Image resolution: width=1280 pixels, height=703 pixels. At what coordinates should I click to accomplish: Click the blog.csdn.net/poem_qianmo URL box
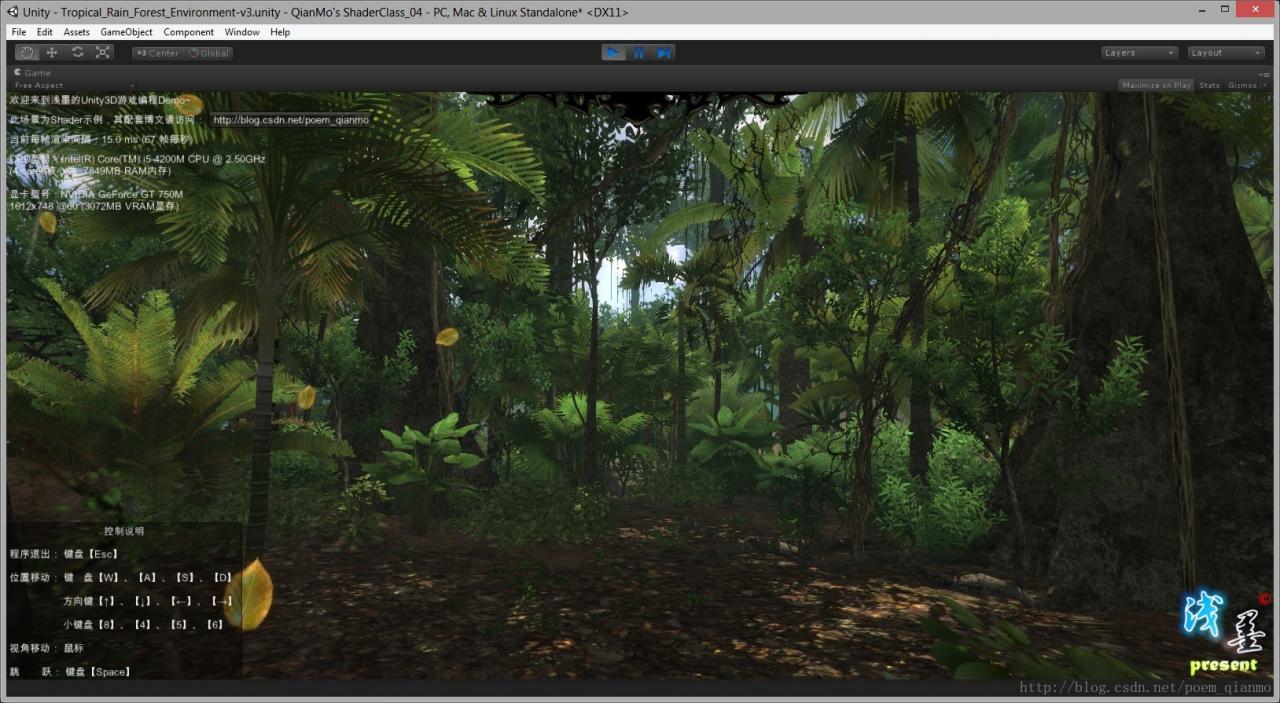click(291, 120)
